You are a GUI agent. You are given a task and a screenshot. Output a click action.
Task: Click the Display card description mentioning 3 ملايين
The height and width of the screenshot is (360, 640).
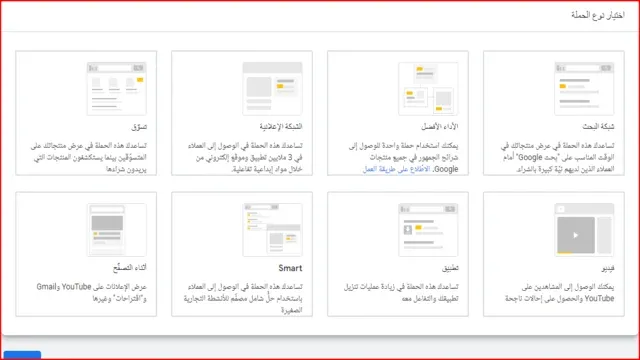click(245, 157)
